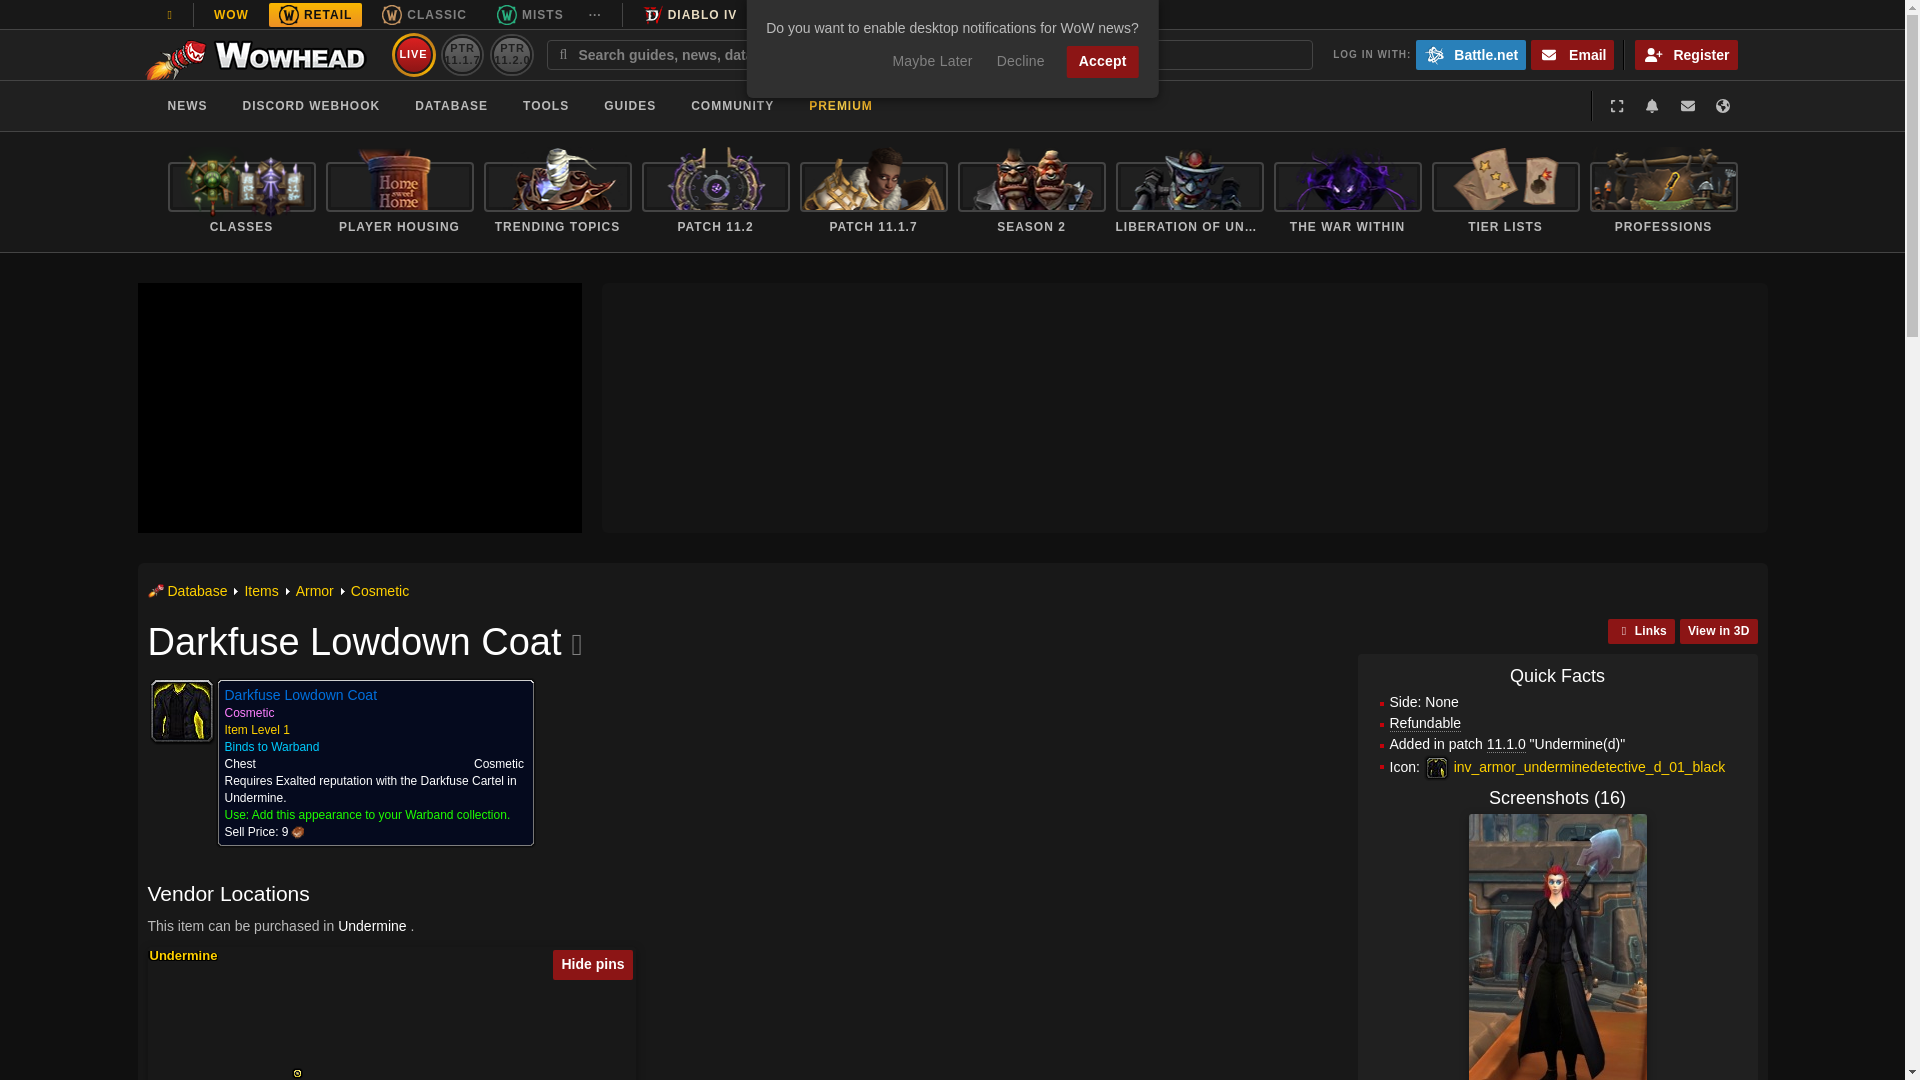
Task: Select the Mists game version
Action: pyautogui.click(x=530, y=15)
